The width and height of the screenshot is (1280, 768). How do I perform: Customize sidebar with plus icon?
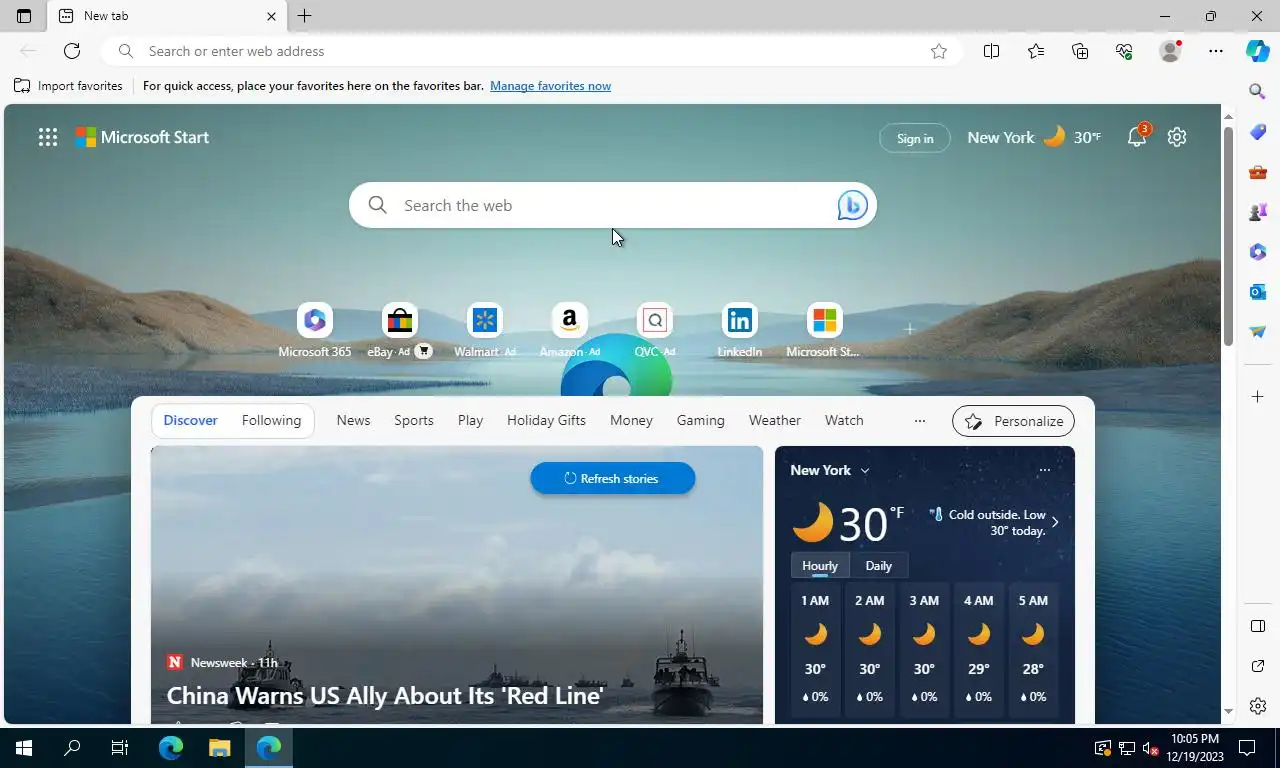click(x=1258, y=397)
